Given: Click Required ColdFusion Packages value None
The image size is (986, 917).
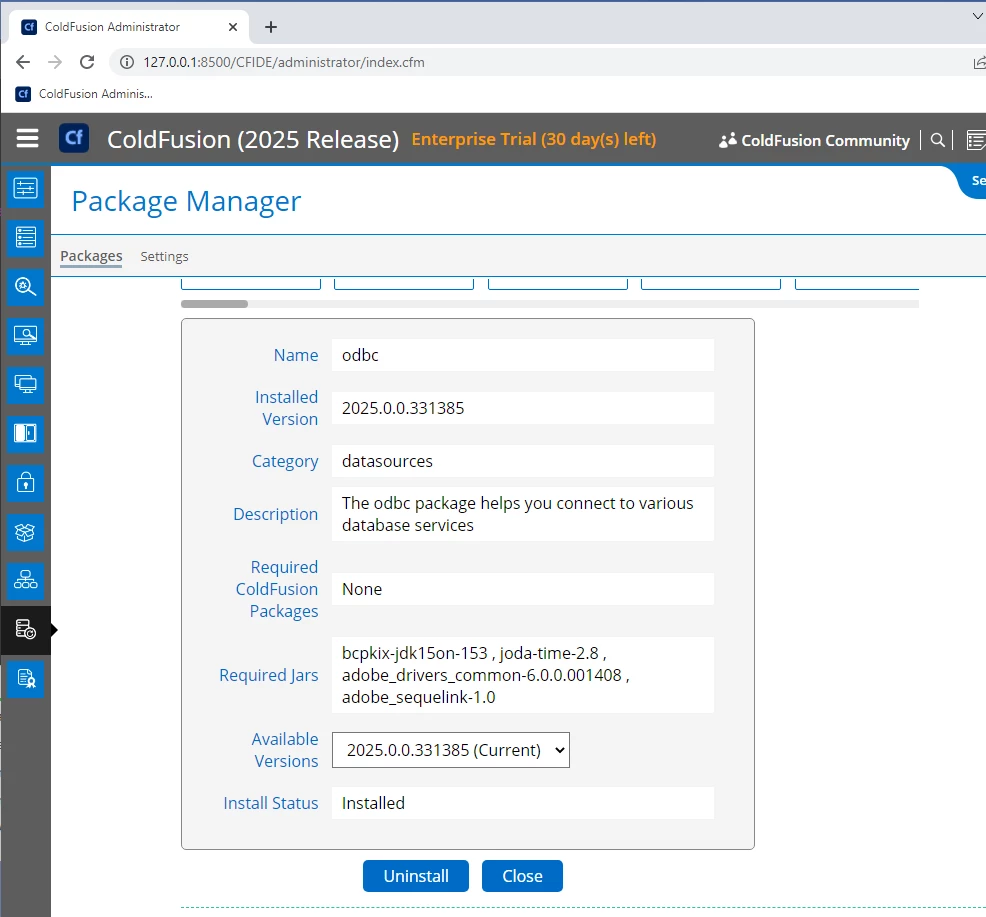Looking at the screenshot, I should click(523, 589).
